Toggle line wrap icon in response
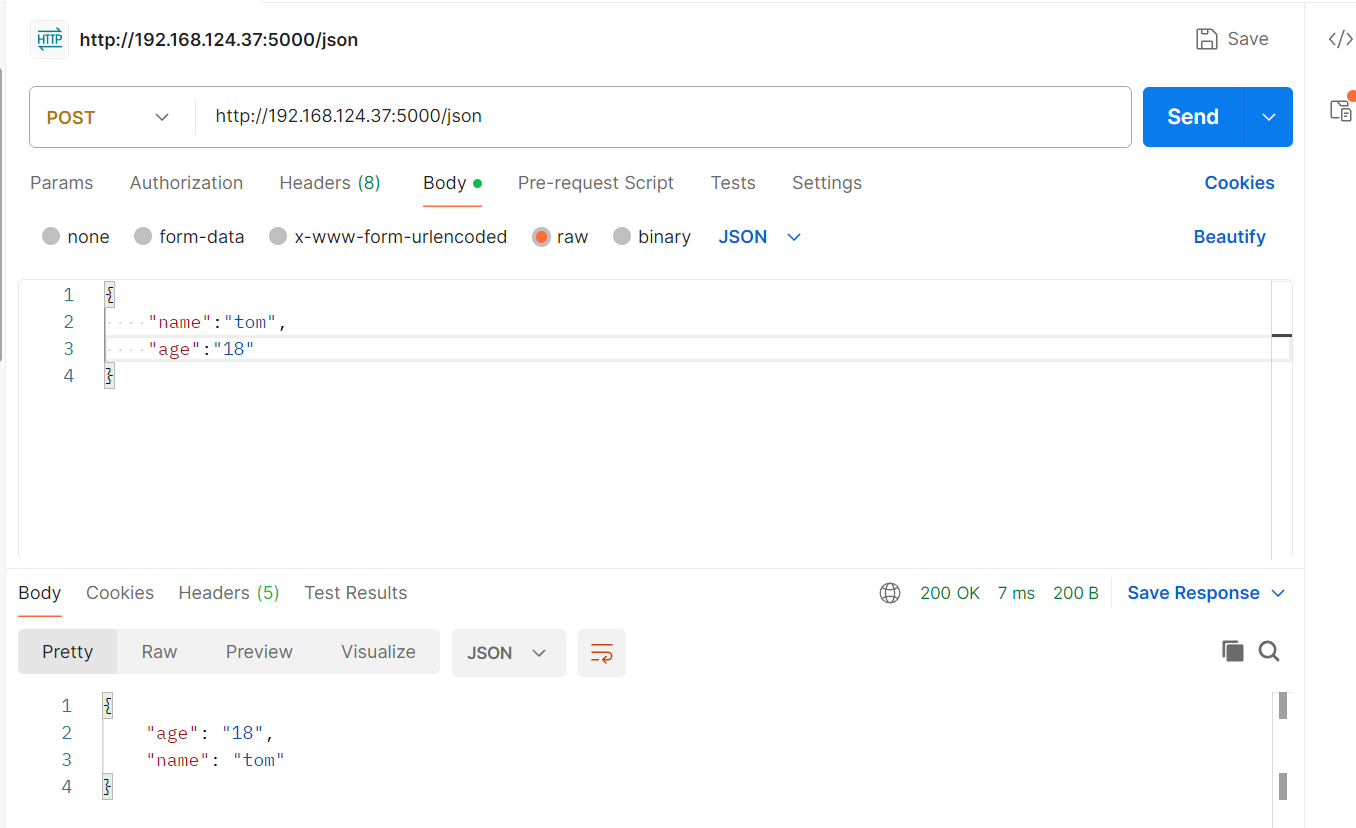1356x828 pixels. (x=602, y=653)
